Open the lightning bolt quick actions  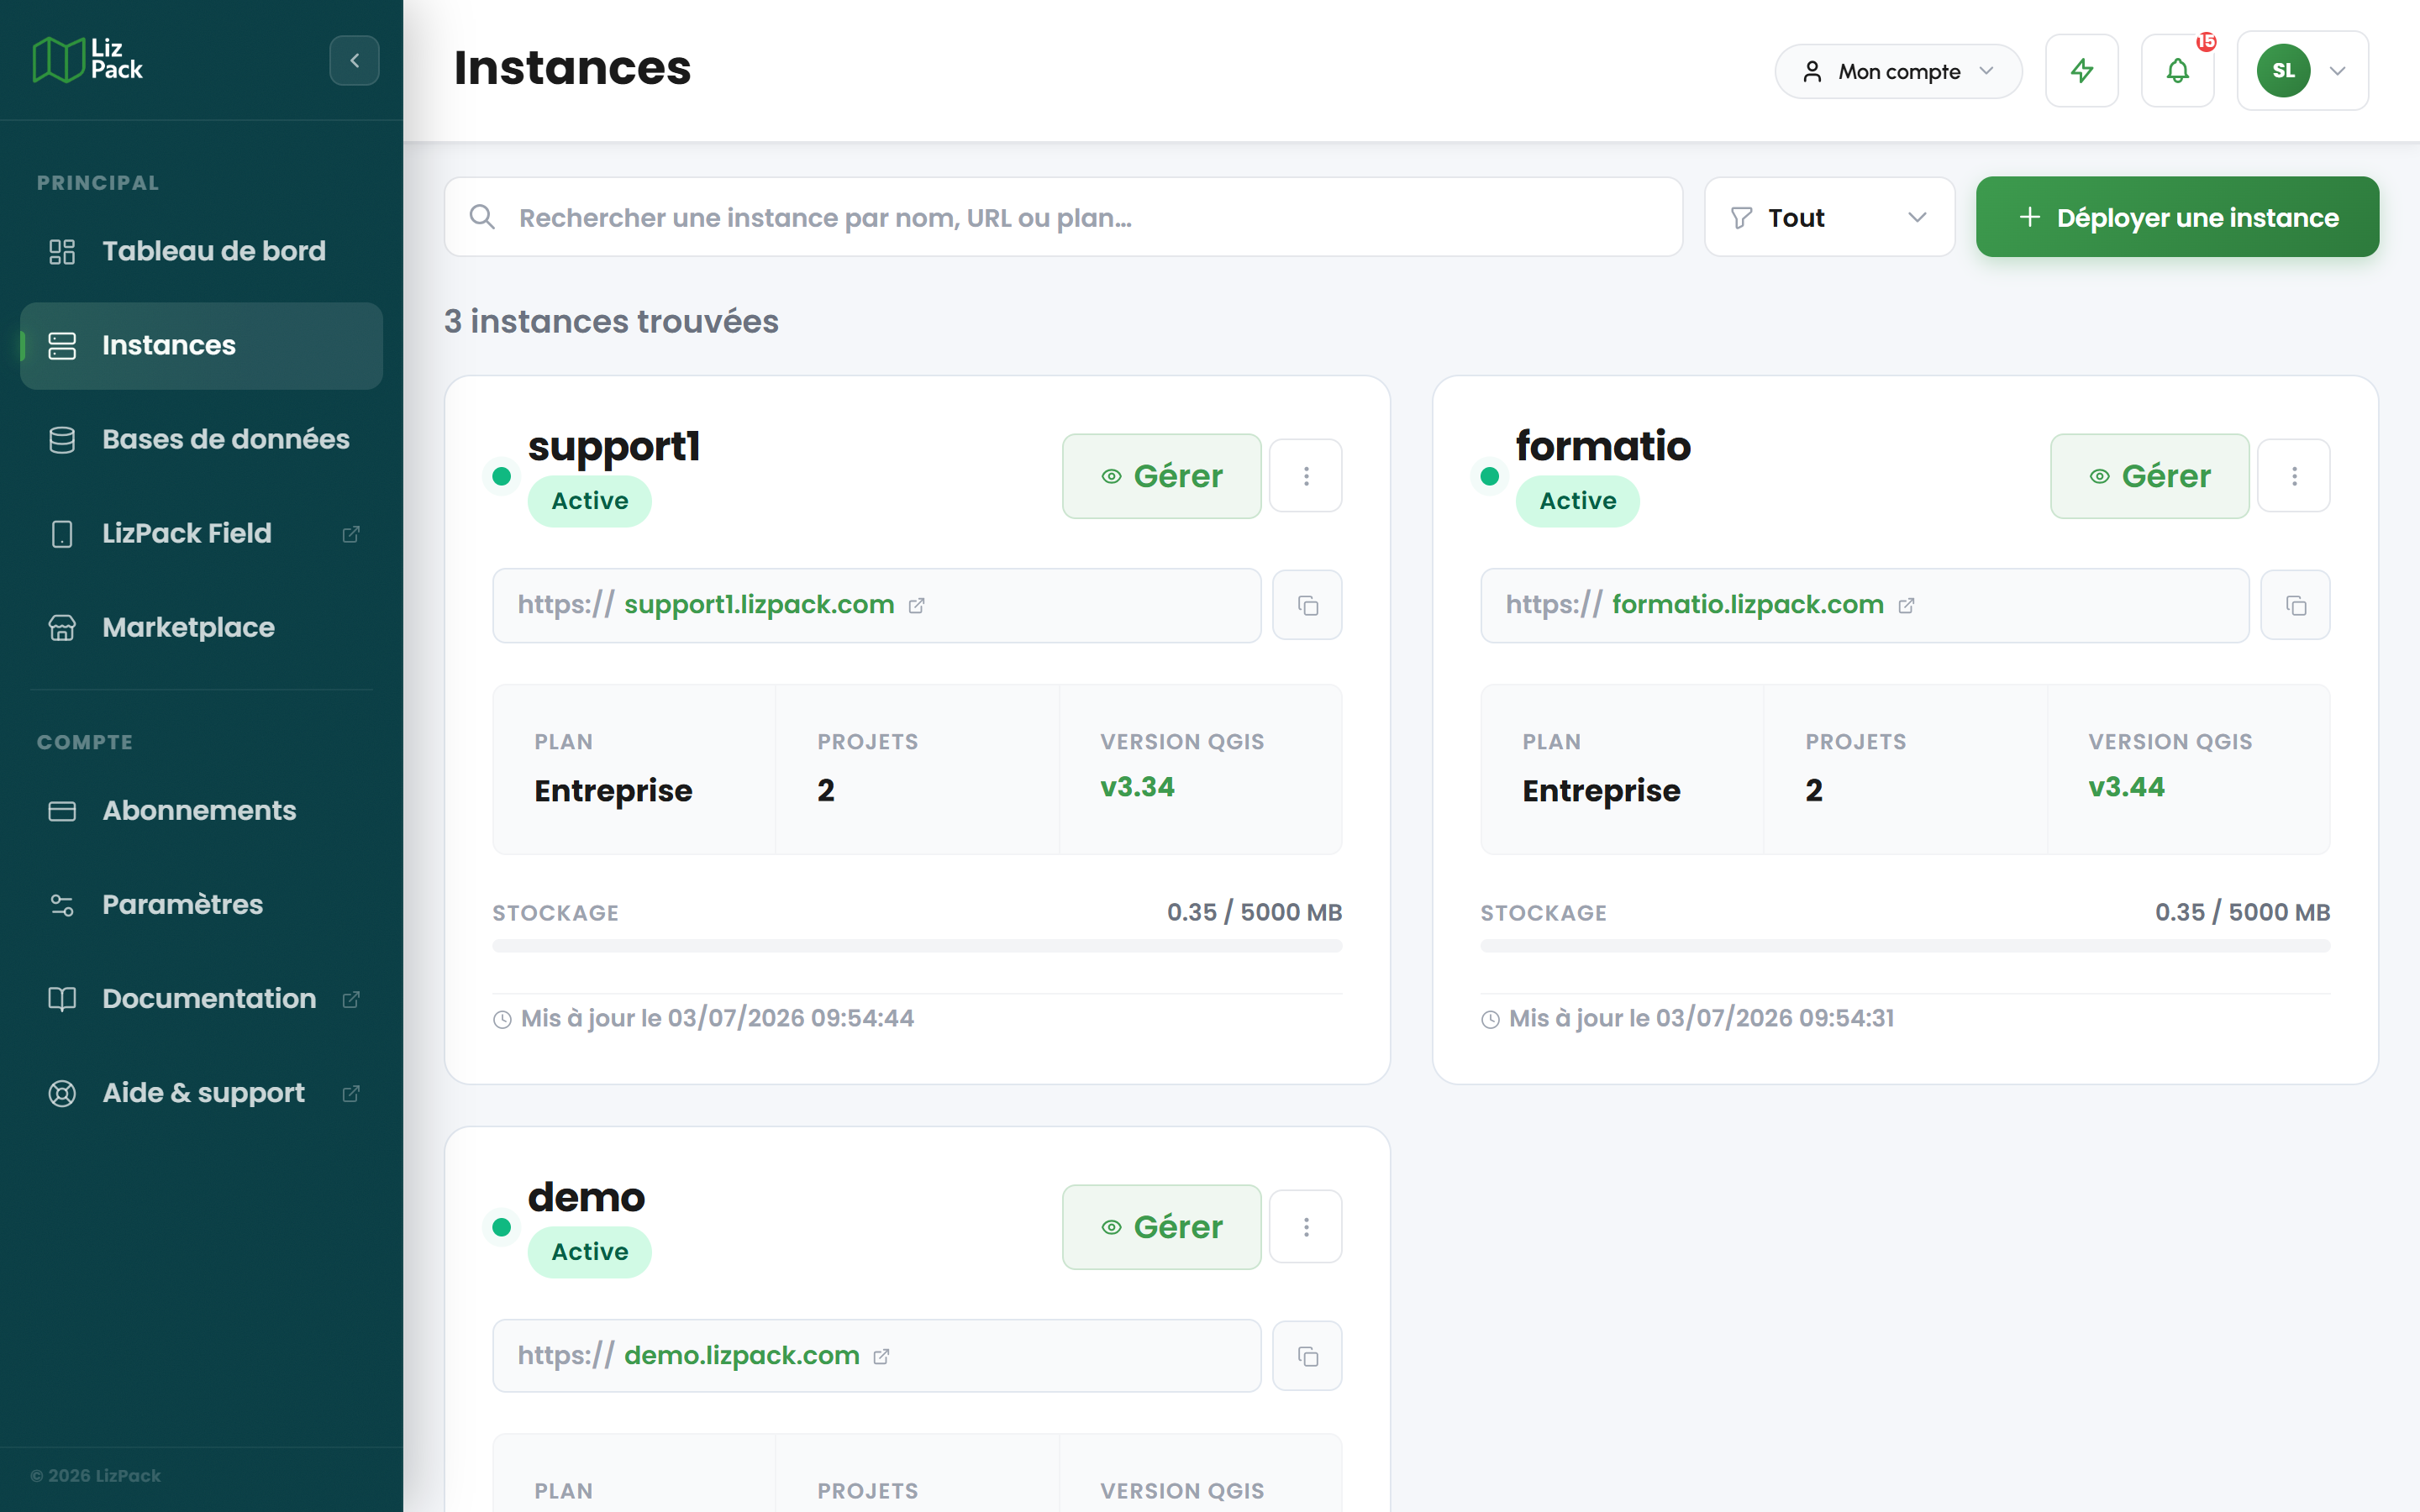2082,71
